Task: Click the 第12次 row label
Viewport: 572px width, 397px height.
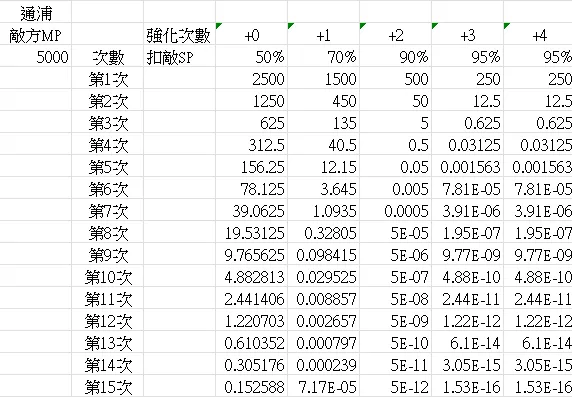Action: click(108, 320)
